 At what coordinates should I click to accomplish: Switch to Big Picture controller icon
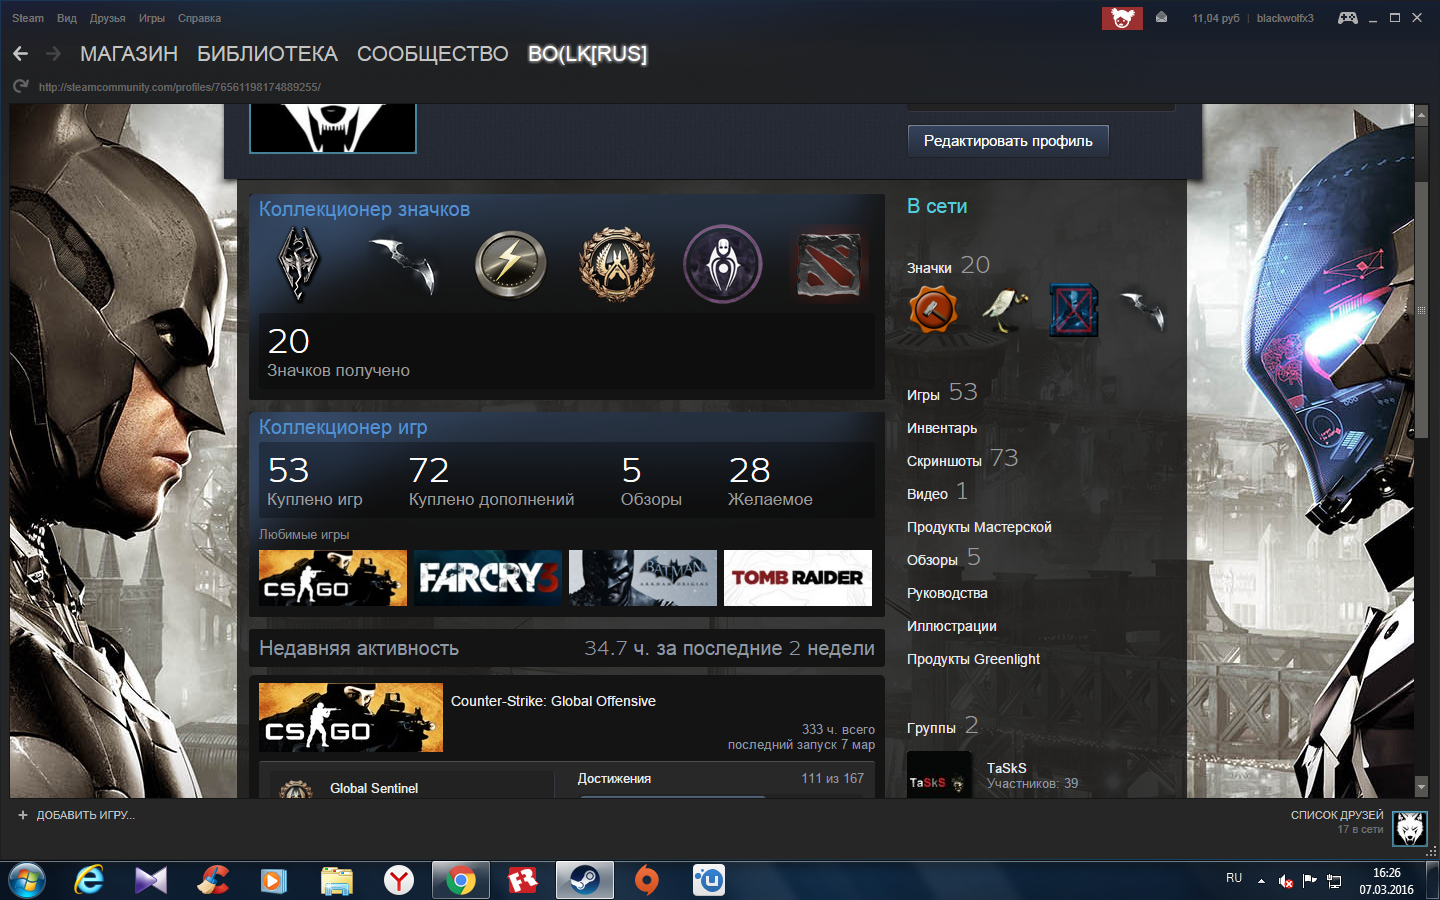(1348, 18)
